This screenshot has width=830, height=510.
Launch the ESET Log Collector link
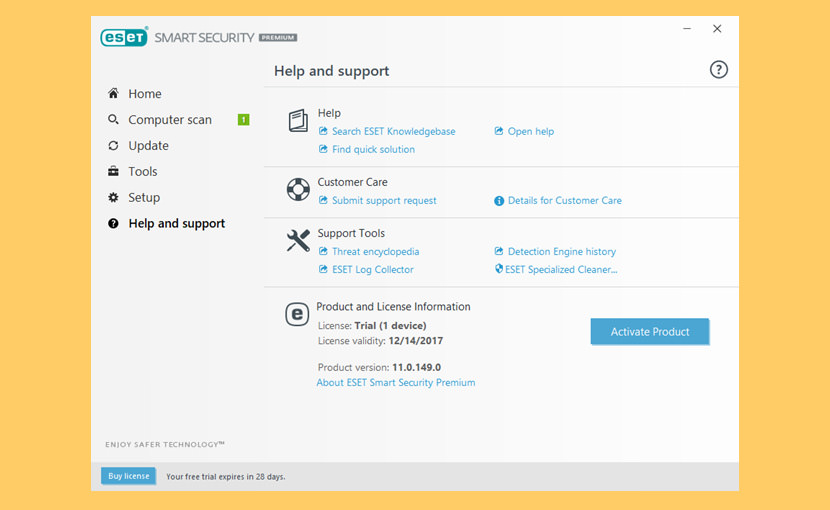tap(373, 270)
